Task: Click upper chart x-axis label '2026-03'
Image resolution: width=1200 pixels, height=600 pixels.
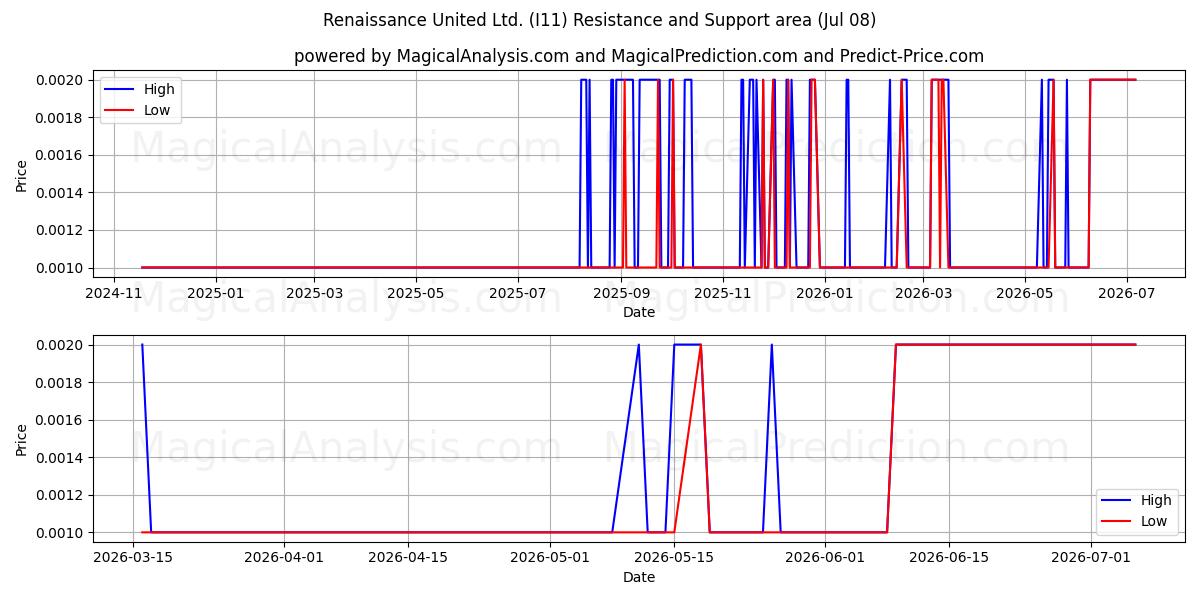Action: (x=923, y=294)
